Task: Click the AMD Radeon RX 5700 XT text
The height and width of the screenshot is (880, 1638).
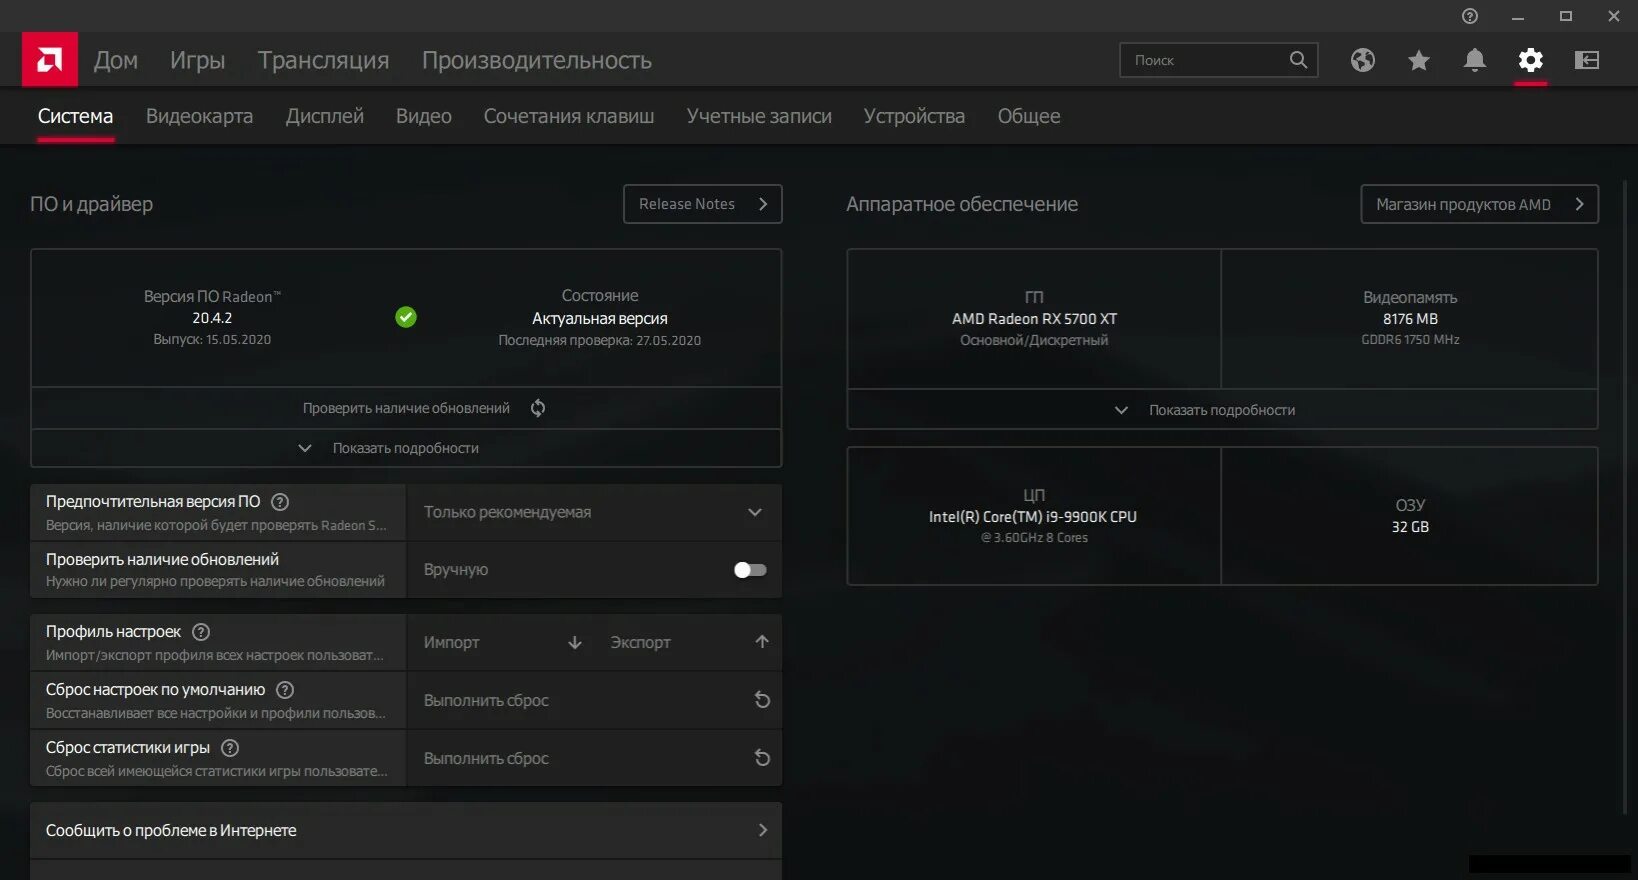Action: point(1034,319)
